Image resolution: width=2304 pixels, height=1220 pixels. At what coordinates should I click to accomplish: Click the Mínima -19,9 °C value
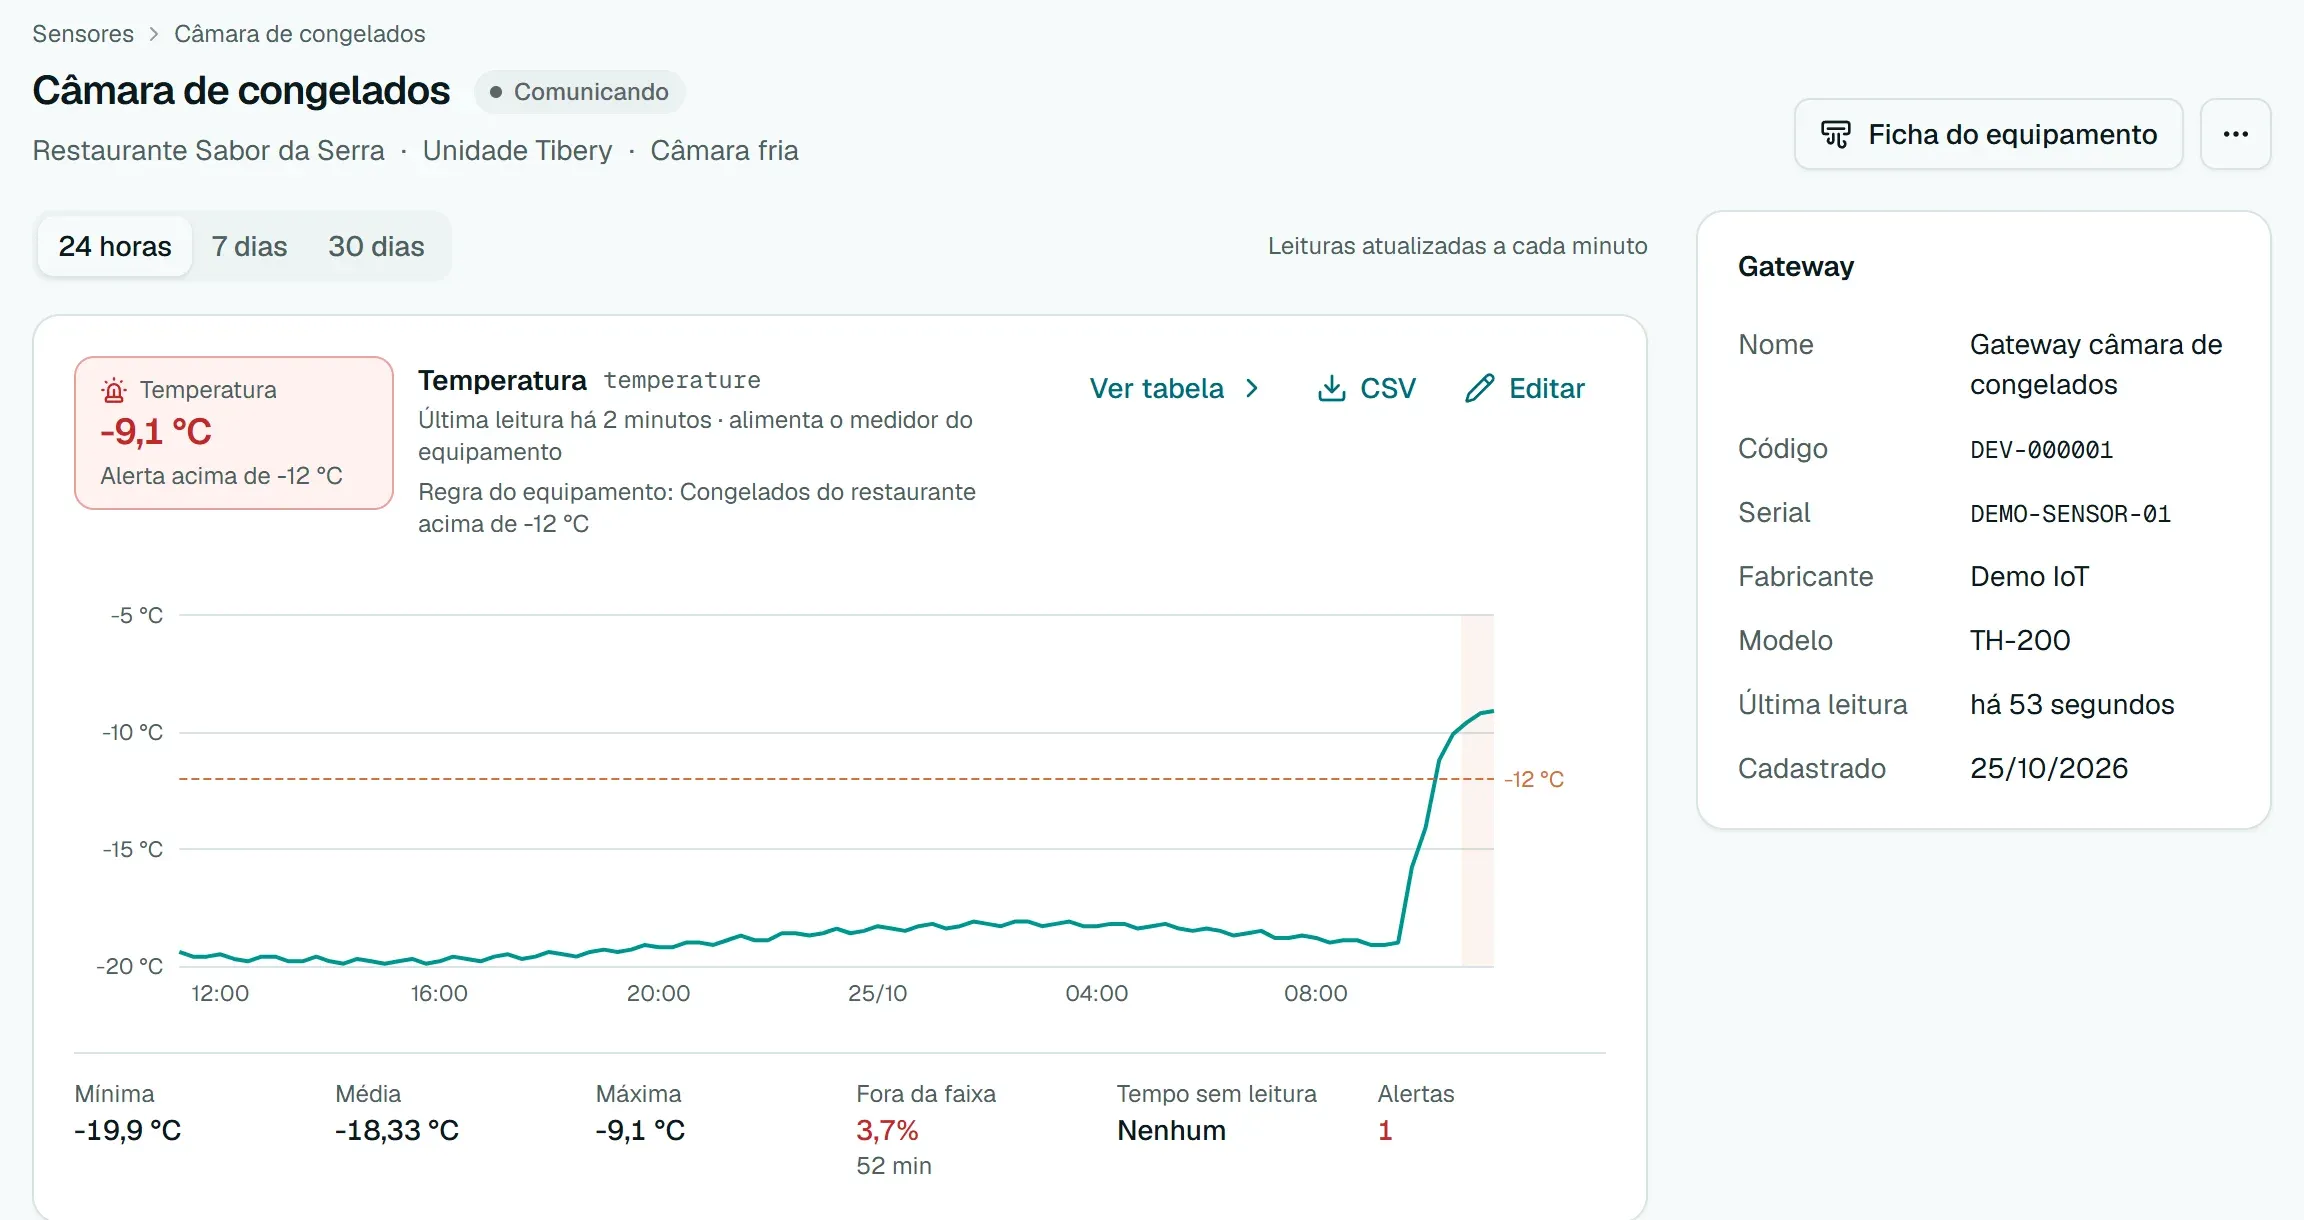[x=128, y=1130]
